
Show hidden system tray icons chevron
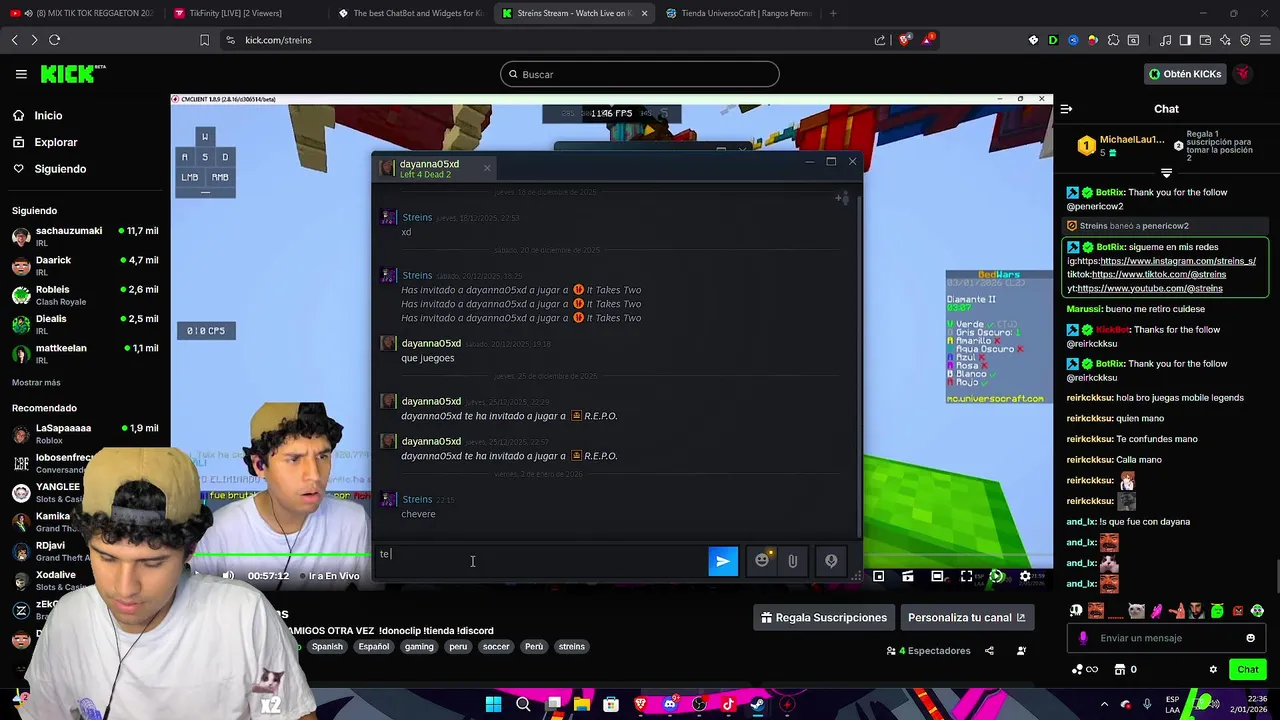(1104, 704)
